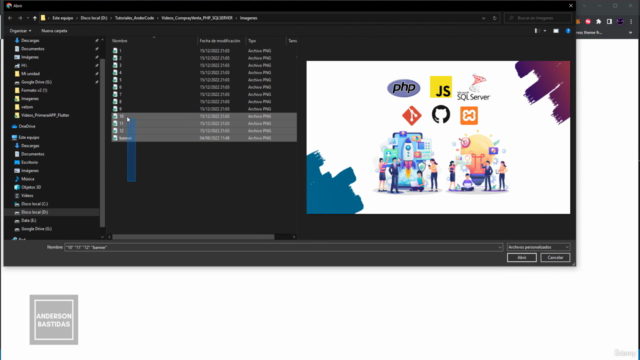Click 'Este equipo' in the address path
This screenshot has height=360, width=640.
click(x=62, y=18)
